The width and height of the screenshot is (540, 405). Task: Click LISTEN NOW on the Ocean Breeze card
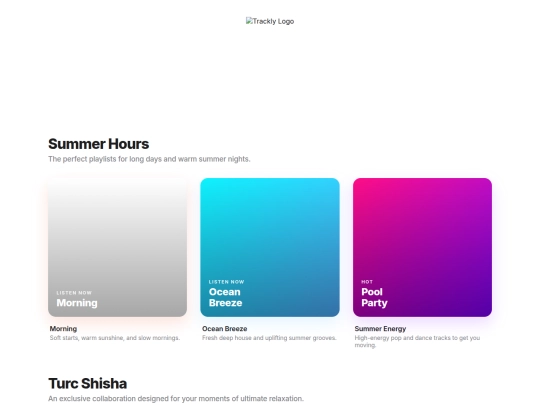tap(226, 282)
